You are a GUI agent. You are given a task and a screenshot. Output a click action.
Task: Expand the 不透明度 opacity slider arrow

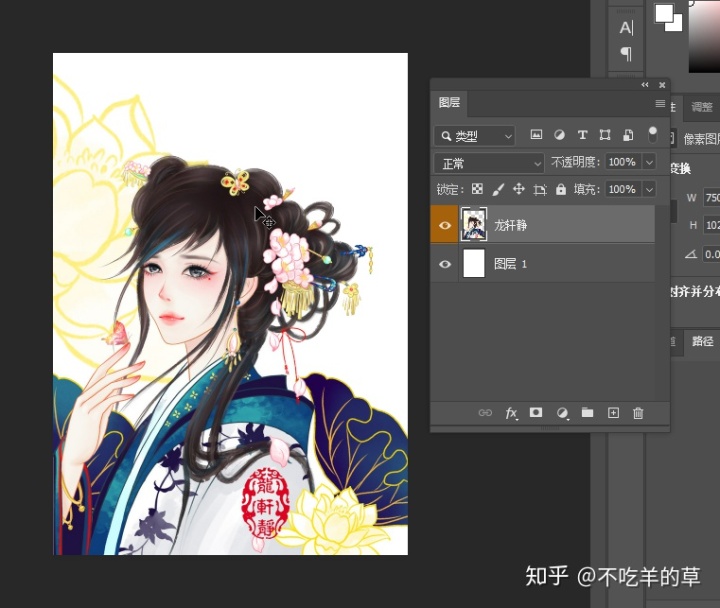pos(649,162)
